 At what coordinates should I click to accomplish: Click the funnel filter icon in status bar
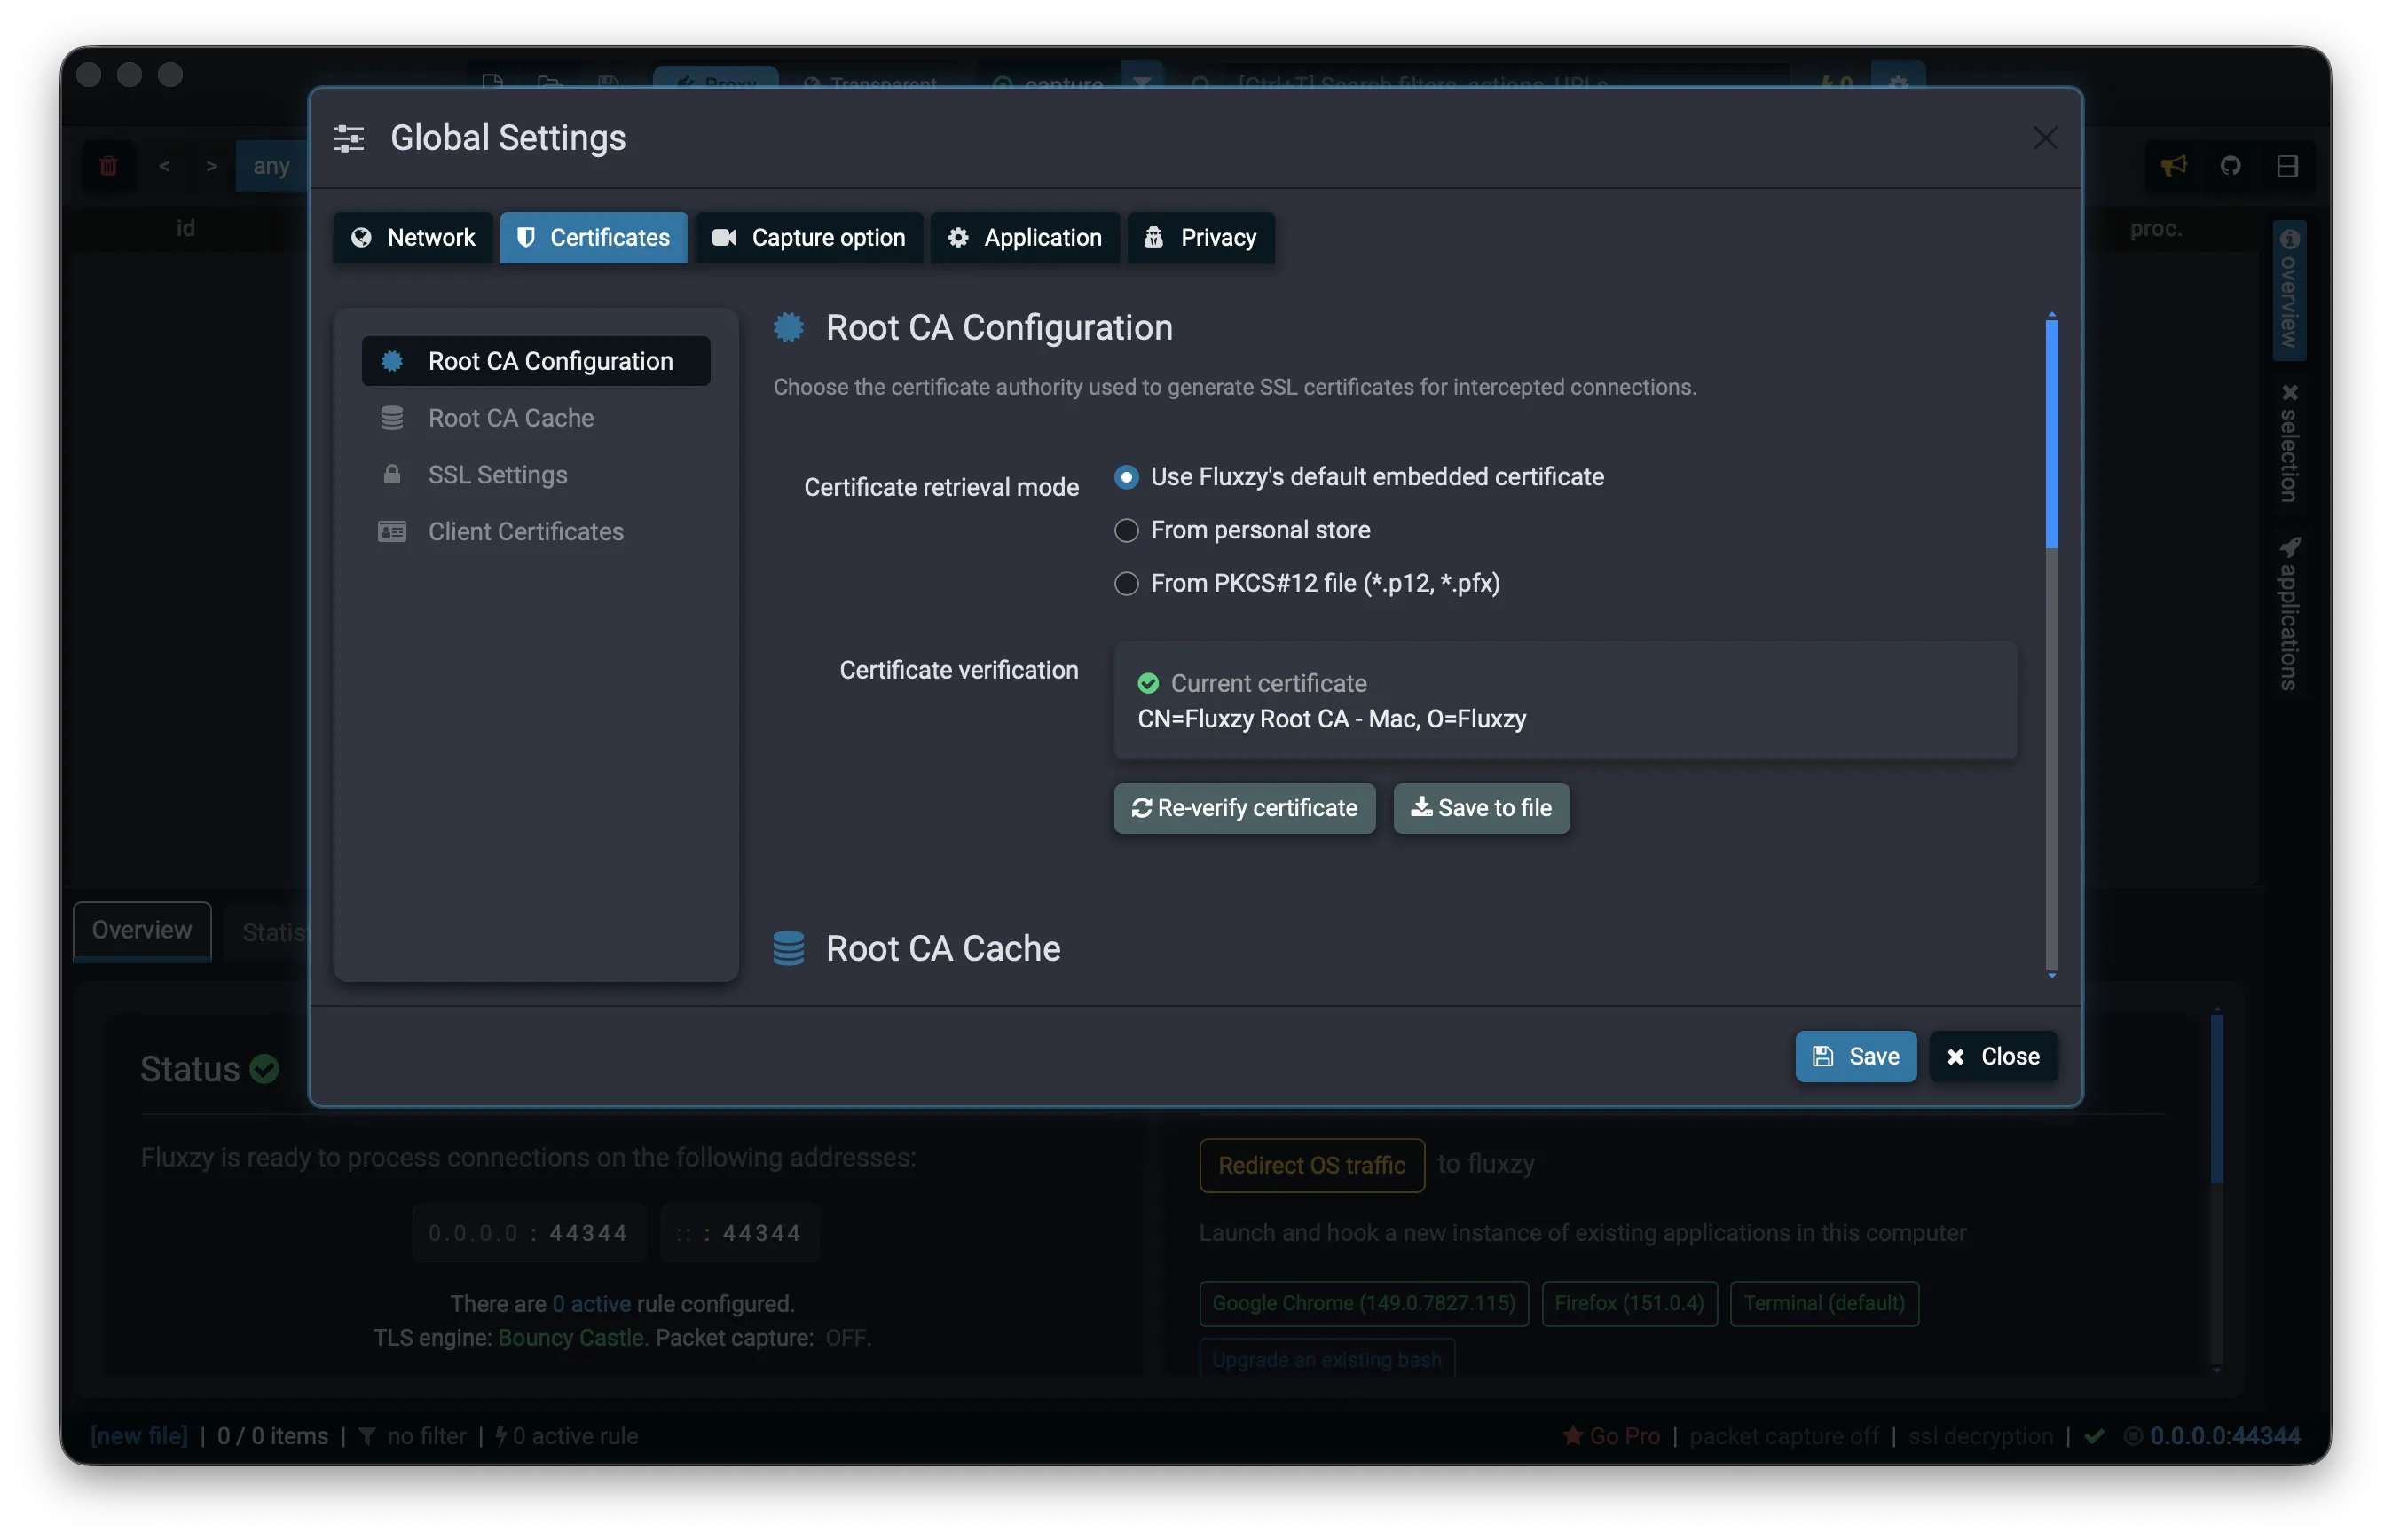(x=367, y=1436)
